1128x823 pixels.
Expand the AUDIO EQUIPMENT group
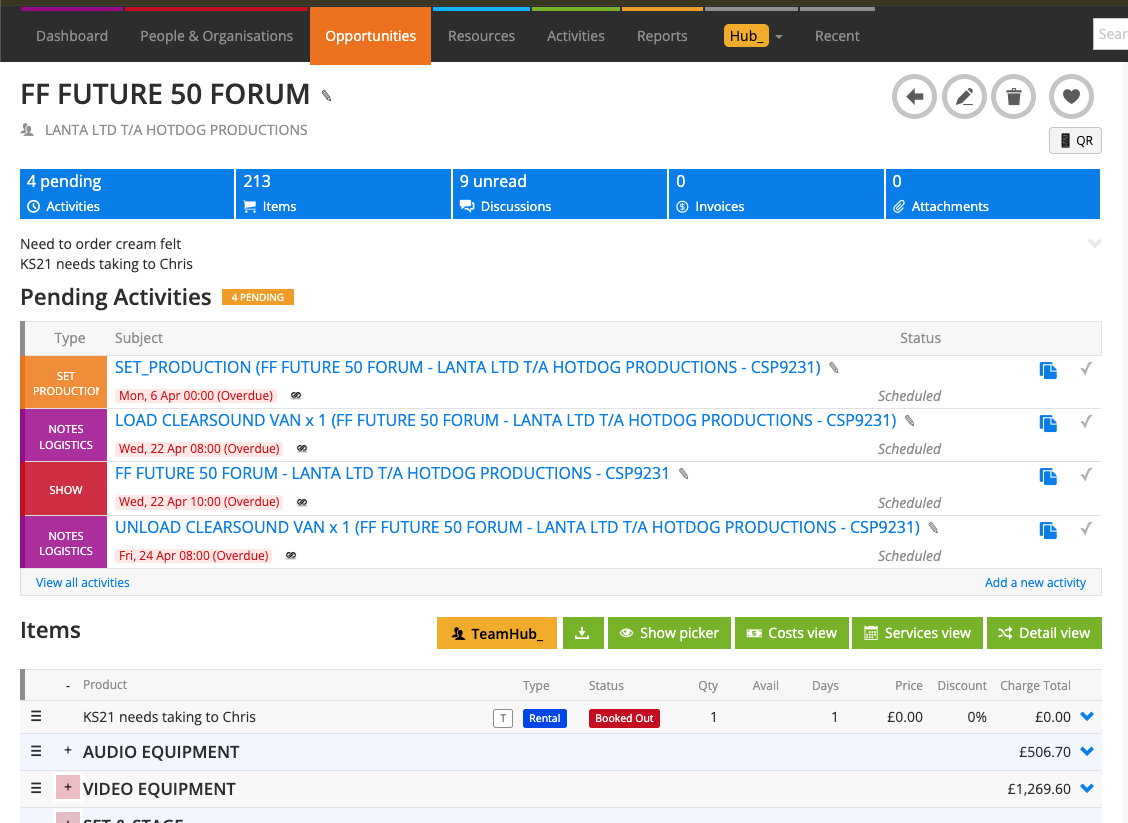[x=67, y=751]
